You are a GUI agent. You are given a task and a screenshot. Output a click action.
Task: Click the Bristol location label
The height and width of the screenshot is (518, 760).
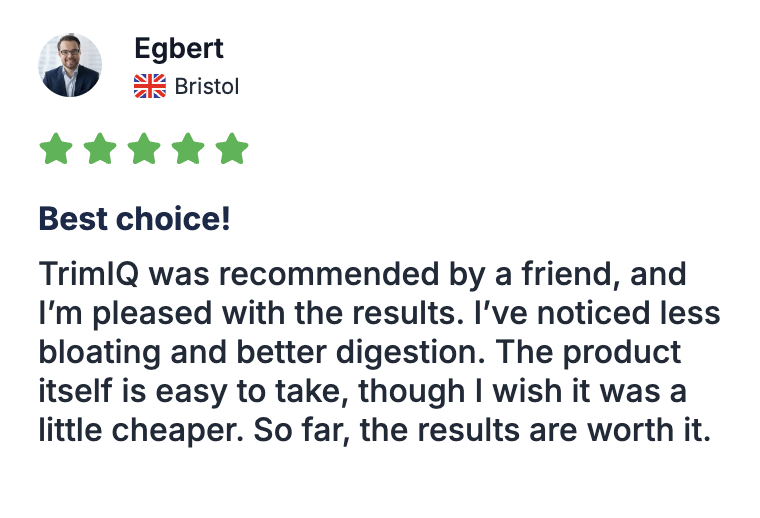(x=207, y=87)
